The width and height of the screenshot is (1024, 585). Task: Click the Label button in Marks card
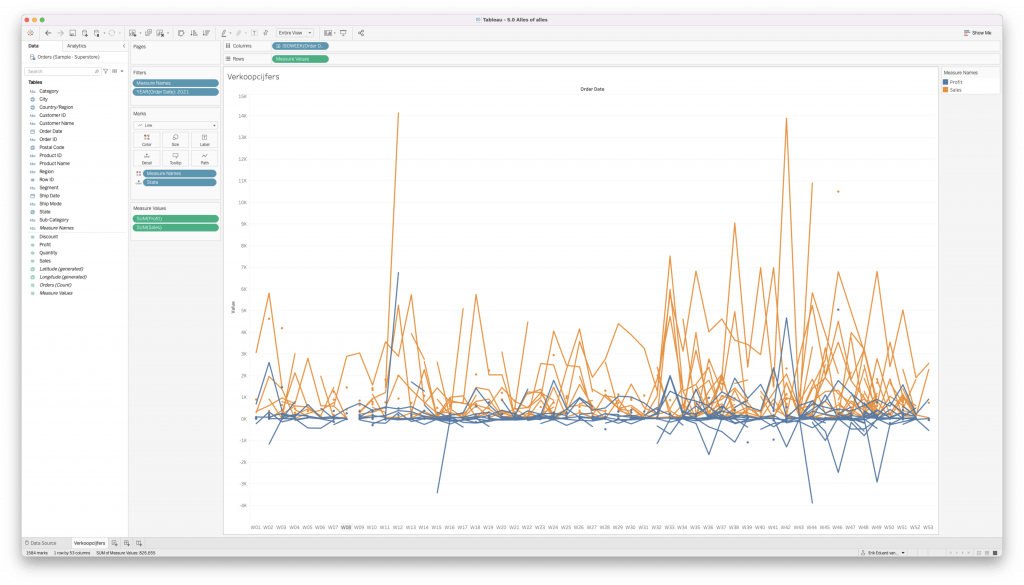point(204,139)
